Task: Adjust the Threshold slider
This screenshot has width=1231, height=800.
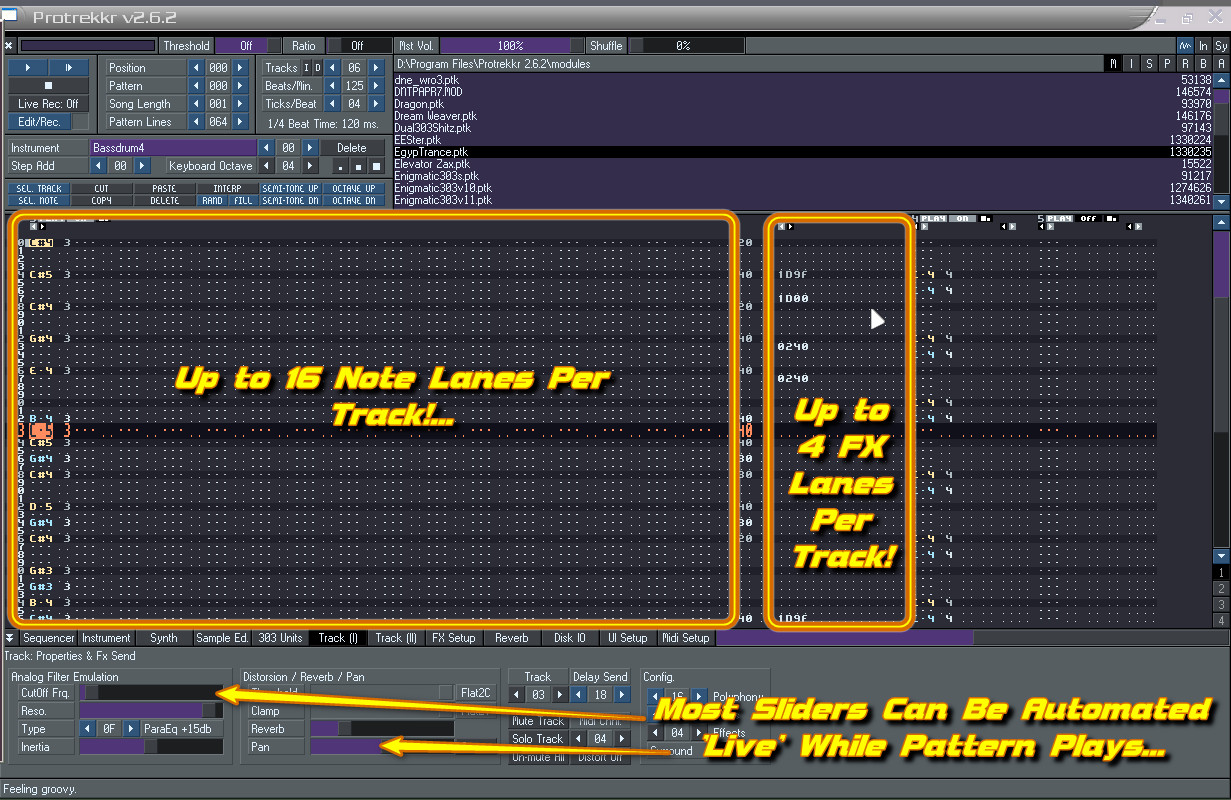Action: coord(249,46)
